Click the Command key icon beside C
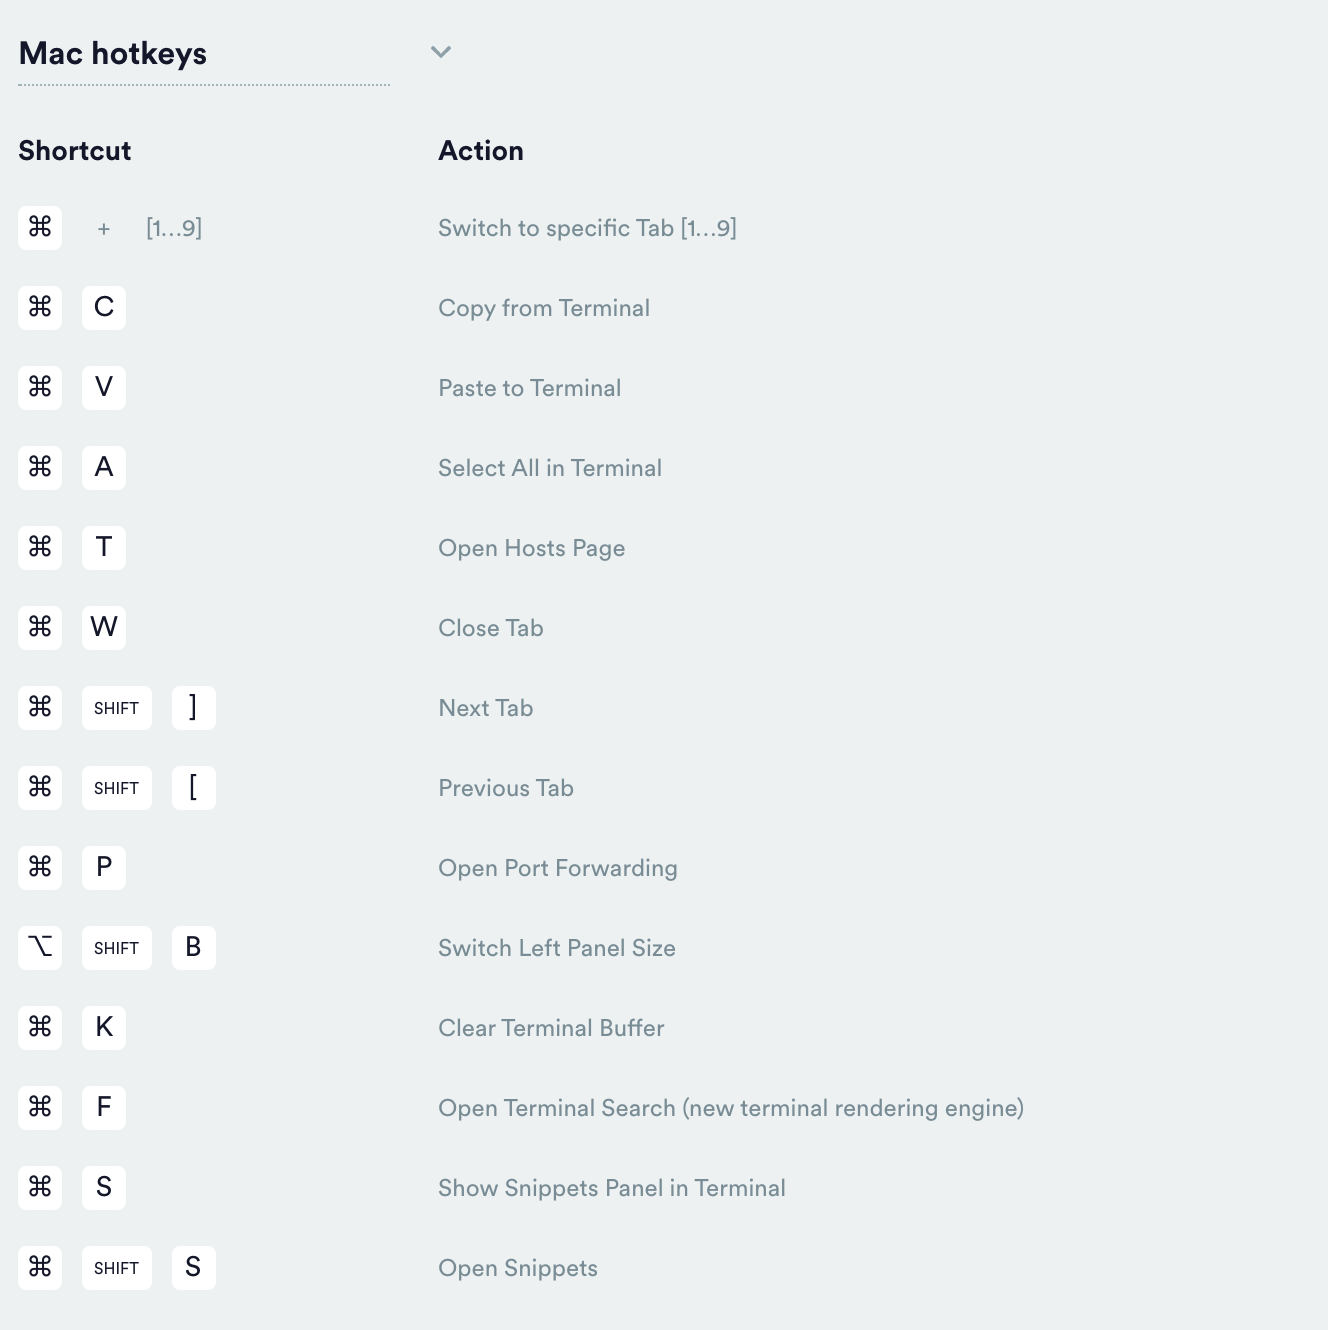This screenshot has width=1328, height=1330. pos(40,307)
